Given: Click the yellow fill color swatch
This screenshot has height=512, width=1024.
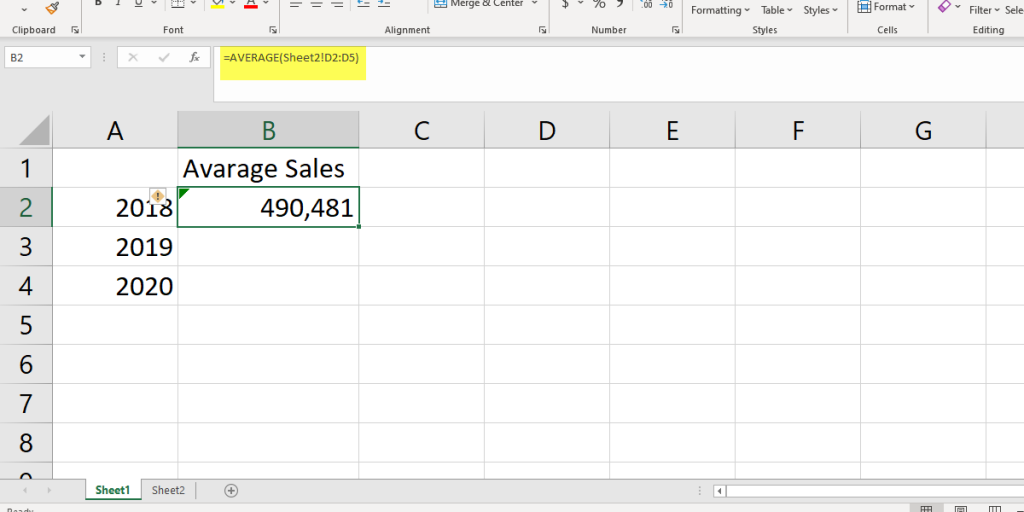Looking at the screenshot, I should (217, 5).
